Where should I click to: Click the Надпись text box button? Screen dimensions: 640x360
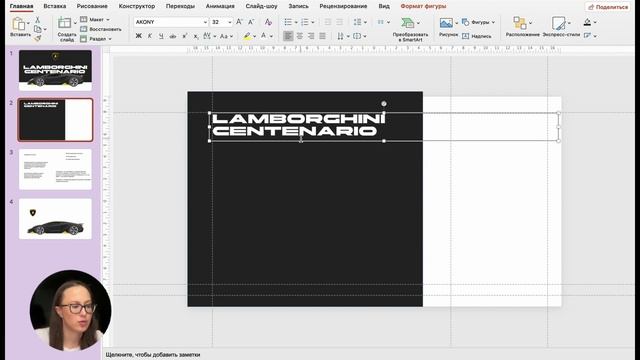[x=477, y=36]
